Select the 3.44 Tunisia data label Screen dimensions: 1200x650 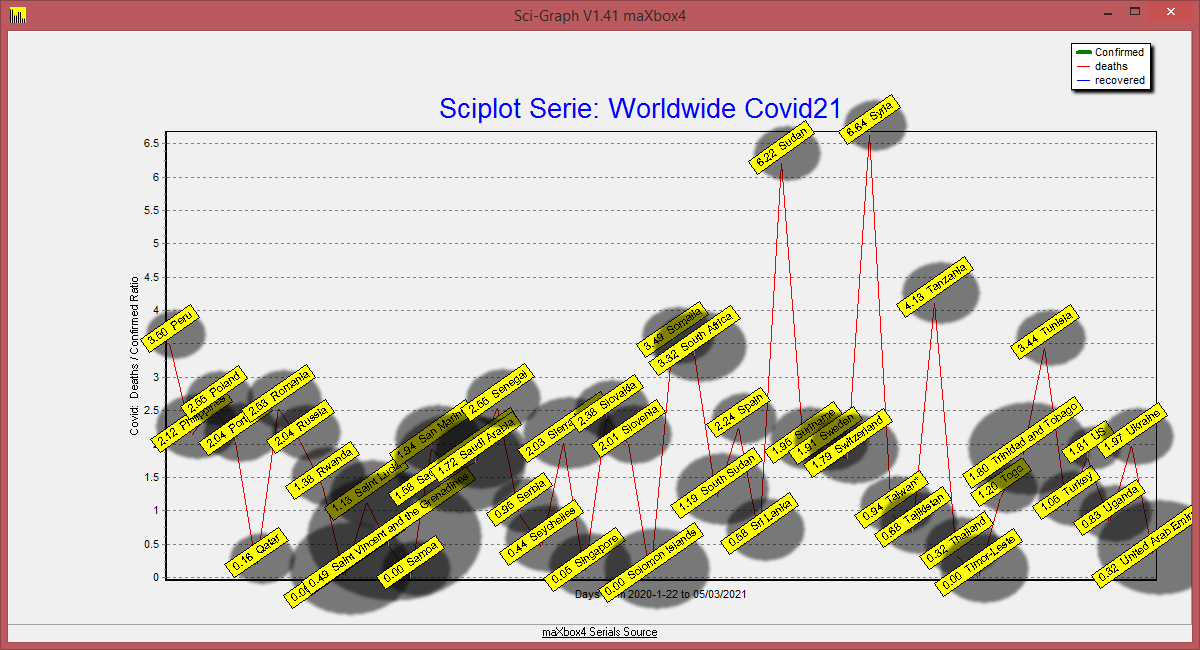click(x=1048, y=332)
